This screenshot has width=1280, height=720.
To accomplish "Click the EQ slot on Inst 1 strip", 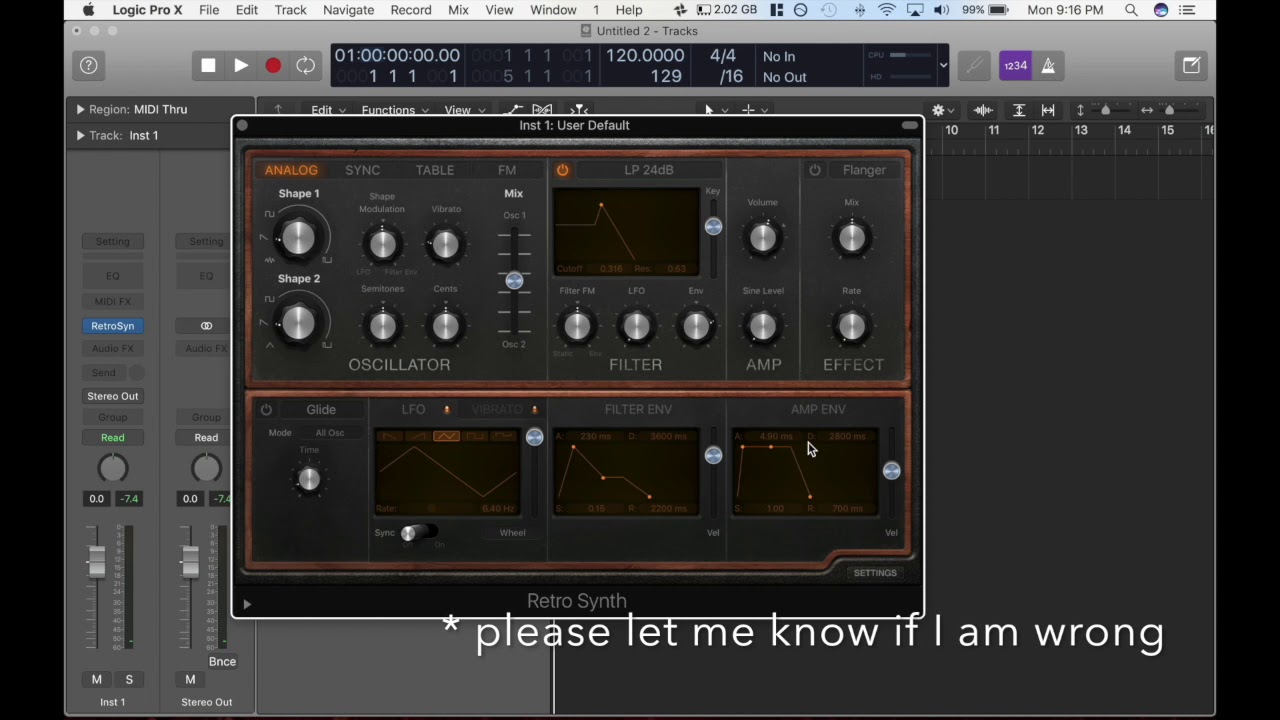I will click(x=112, y=276).
